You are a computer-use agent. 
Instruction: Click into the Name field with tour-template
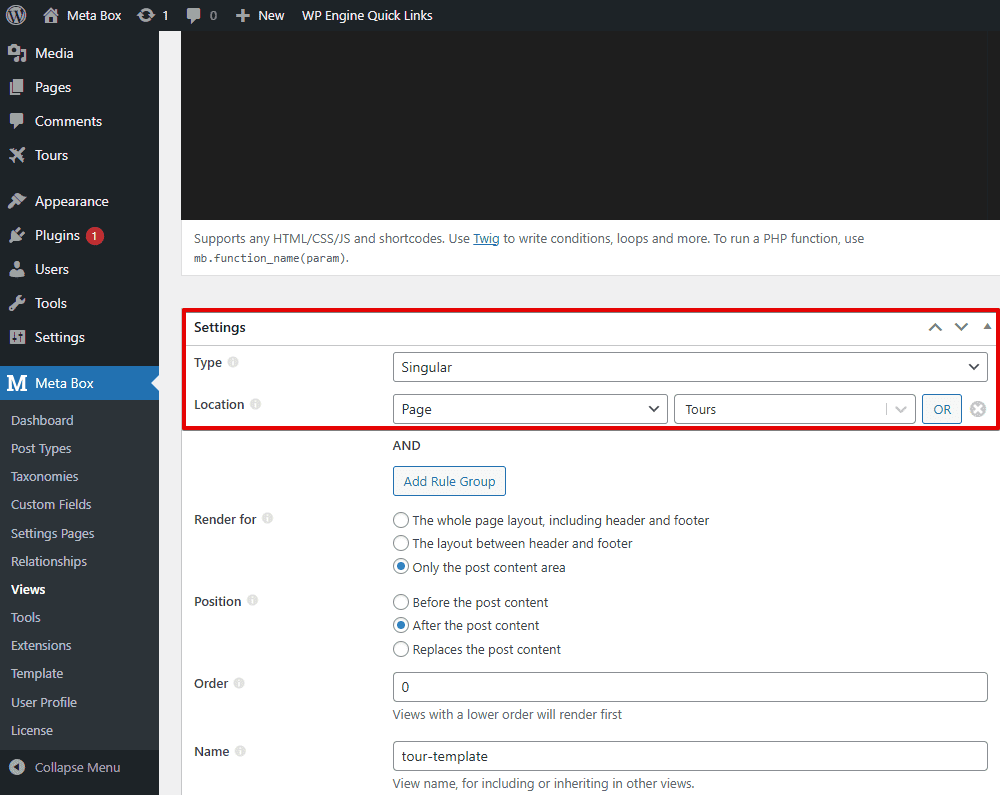(x=689, y=755)
